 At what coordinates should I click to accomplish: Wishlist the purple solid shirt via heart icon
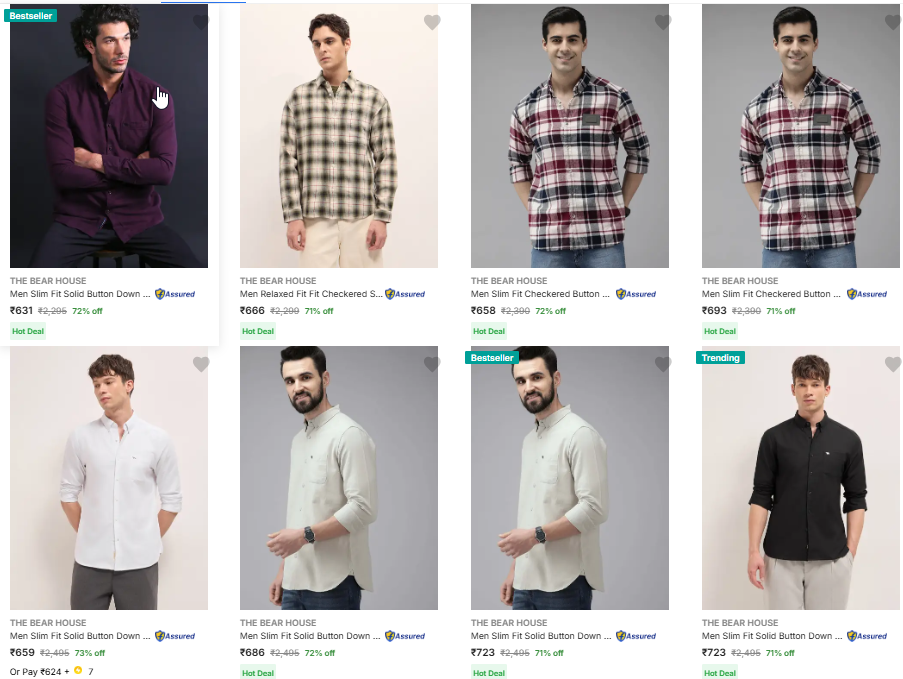click(x=201, y=22)
